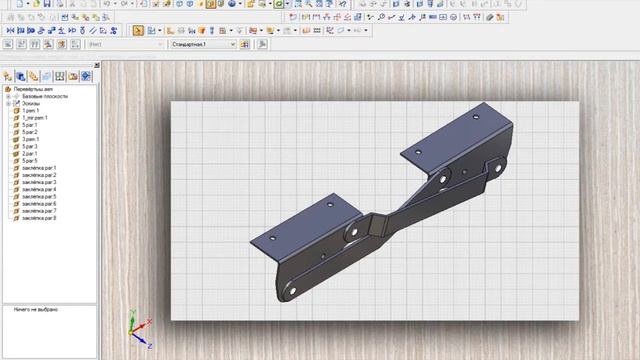Open the dropdown arrow next to New

[28, 4]
